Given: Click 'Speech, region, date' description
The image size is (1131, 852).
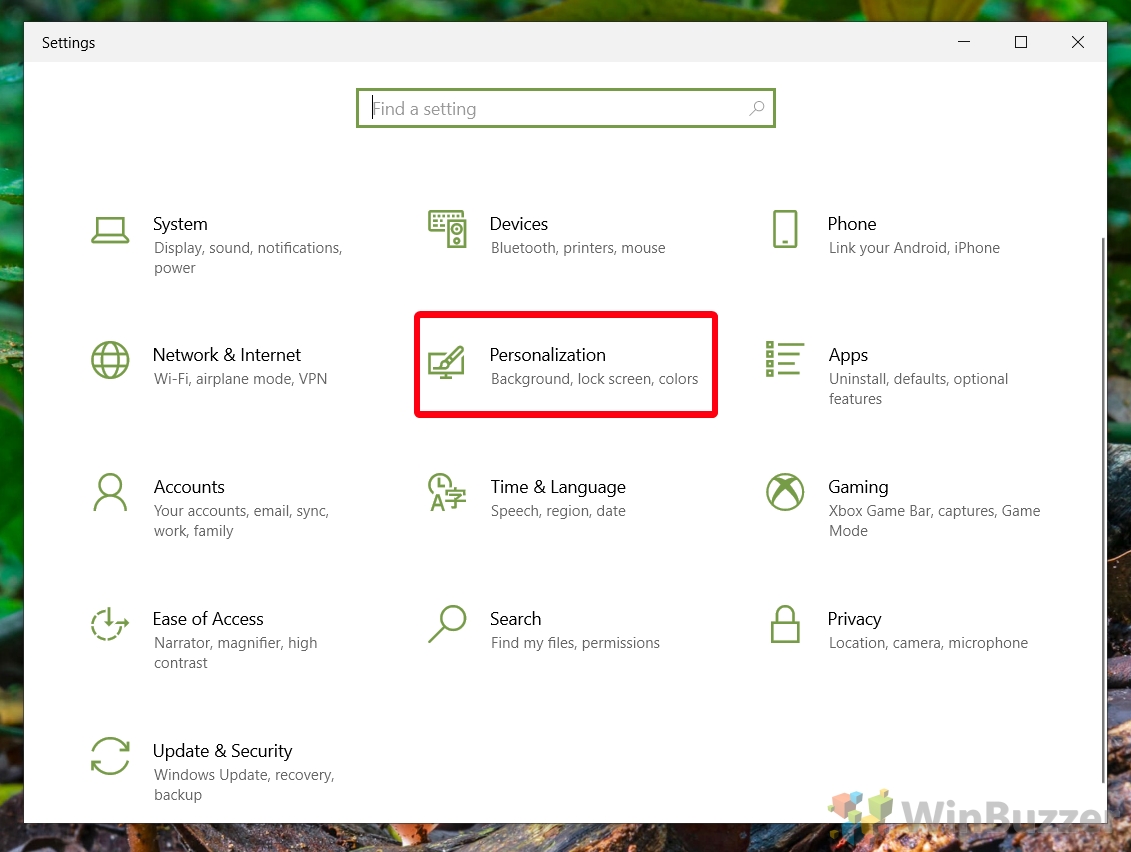Looking at the screenshot, I should tap(558, 511).
